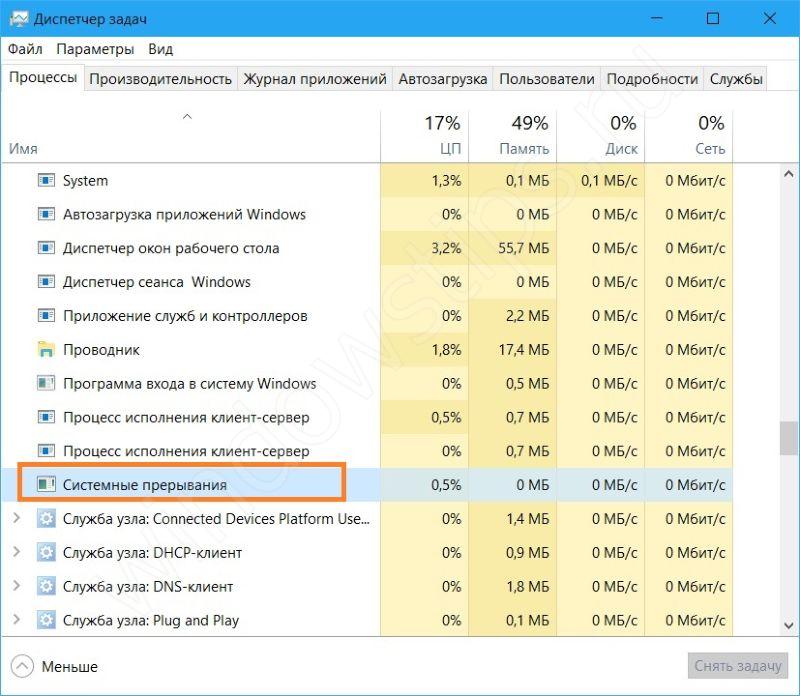Click the scrollbar up arrow
Image resolution: width=800 pixels, height=696 pixels.
pos(789,174)
